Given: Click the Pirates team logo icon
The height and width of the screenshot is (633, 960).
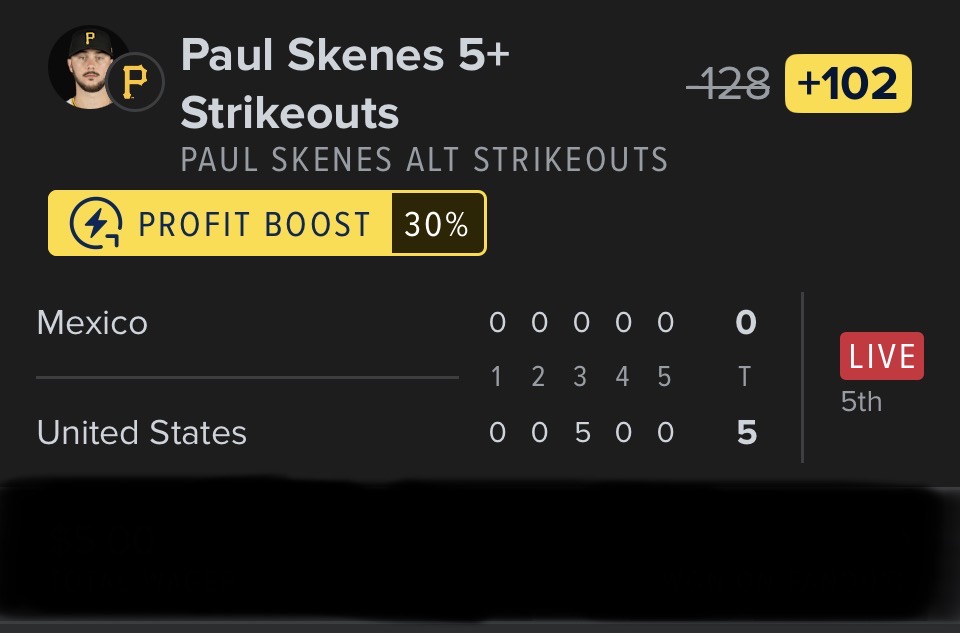Looking at the screenshot, I should 134,83.
